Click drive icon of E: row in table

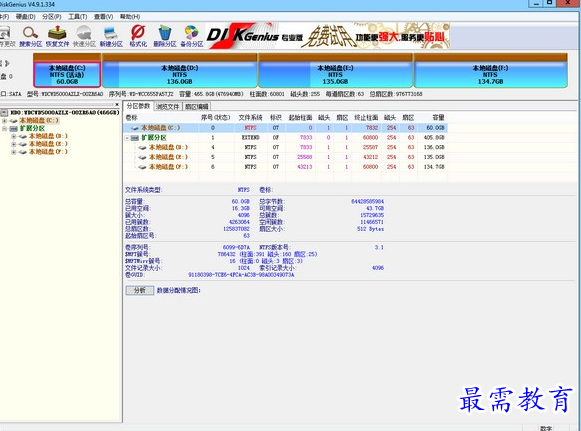(142, 157)
